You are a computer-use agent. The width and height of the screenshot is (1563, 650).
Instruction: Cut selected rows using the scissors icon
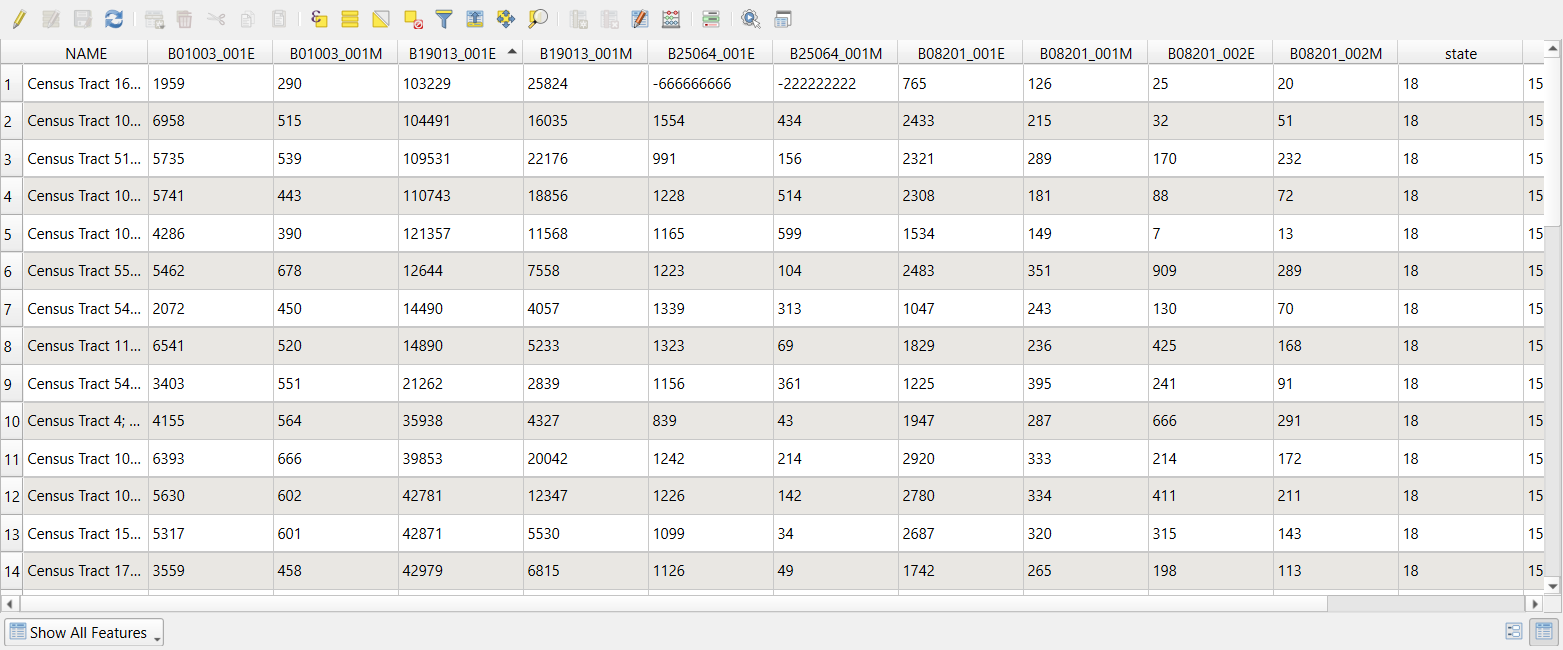point(217,19)
